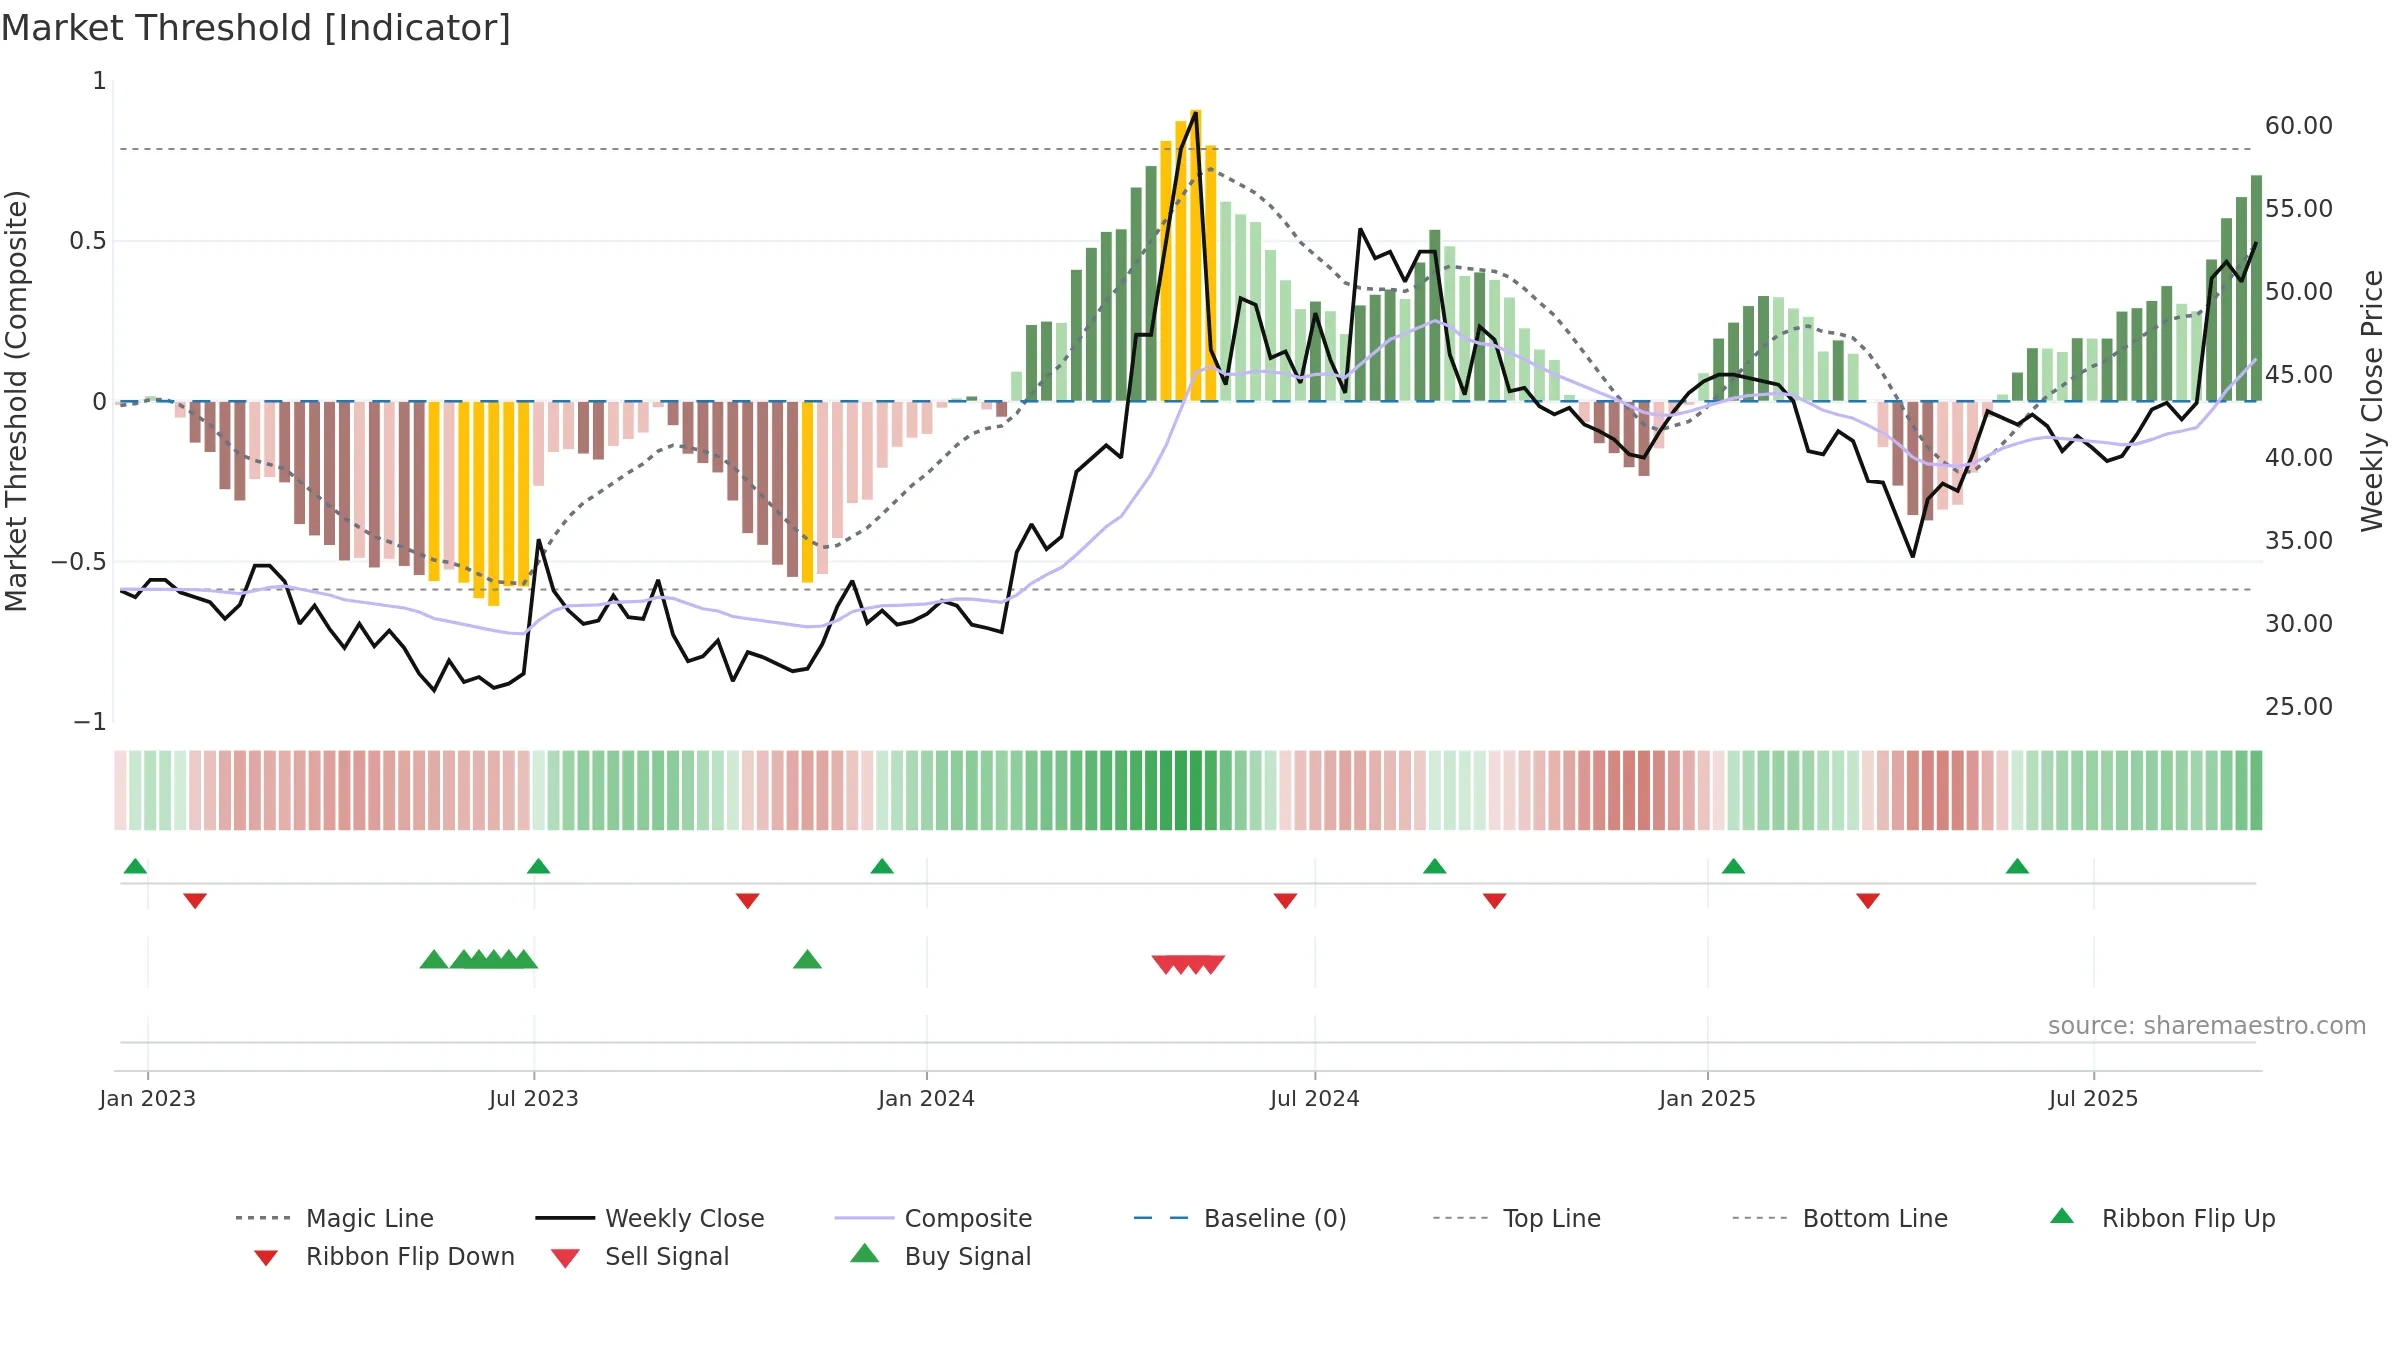Click the lone buy signal triangle near Nov 2023
Viewport: 2400px width, 1350px height.
[807, 960]
